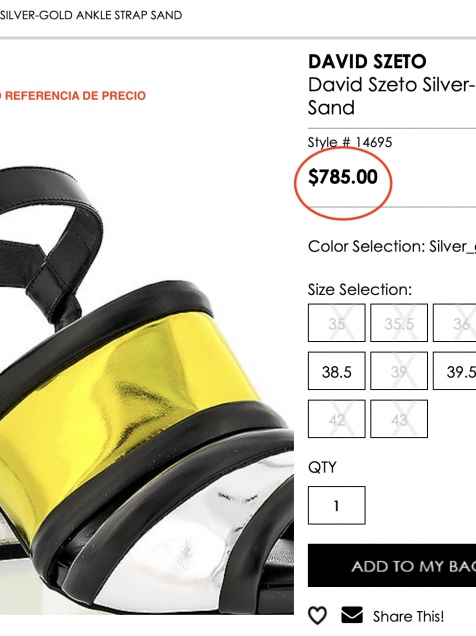Click Add To My Bag button

click(x=392, y=565)
